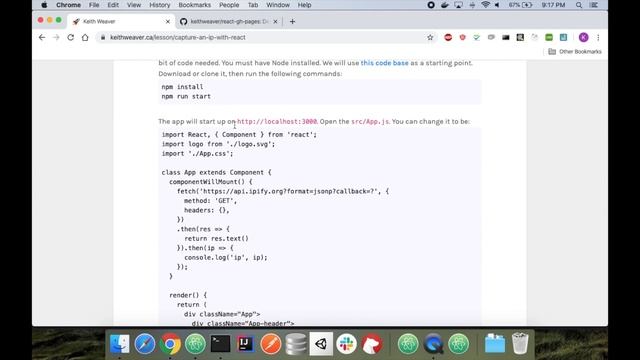Bookmark this page with the star icon

430,37
